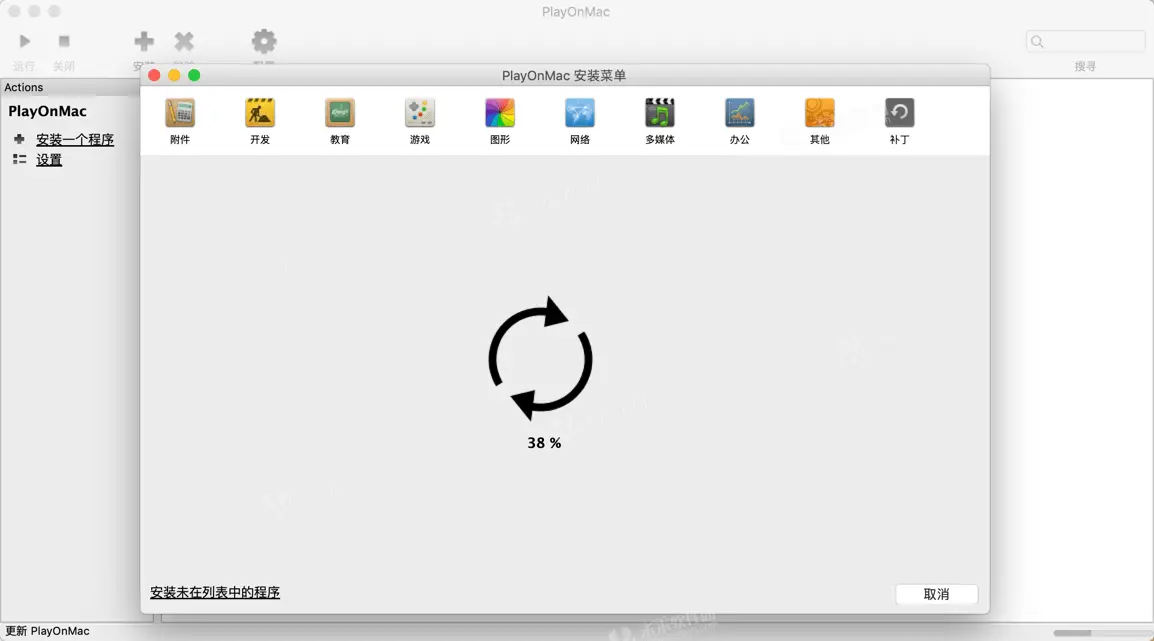The image size is (1154, 641).
Task: Click the 38 % progress text
Action: 544,443
